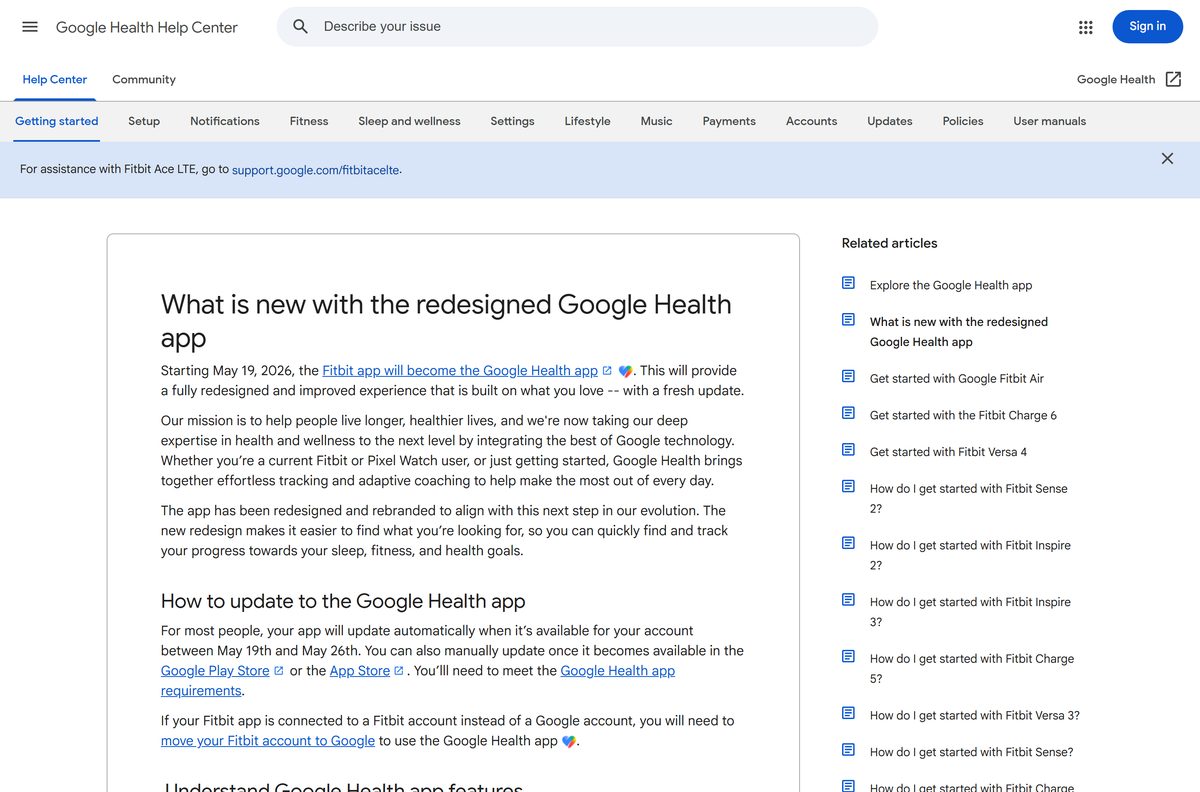Open the App Store link
The image size is (1200, 792).
click(360, 671)
